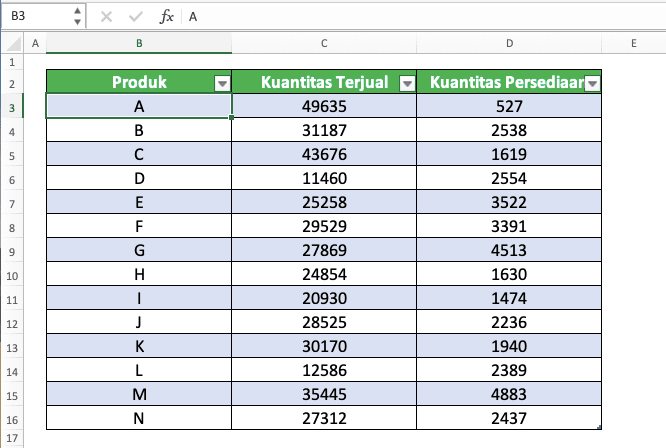Click the Produk header cell text

tap(139, 82)
